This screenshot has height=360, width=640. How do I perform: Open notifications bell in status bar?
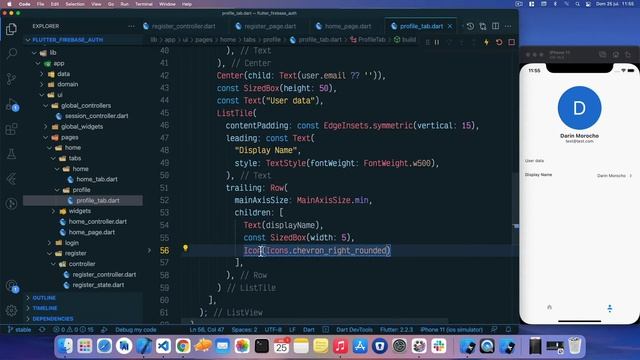click(508, 330)
